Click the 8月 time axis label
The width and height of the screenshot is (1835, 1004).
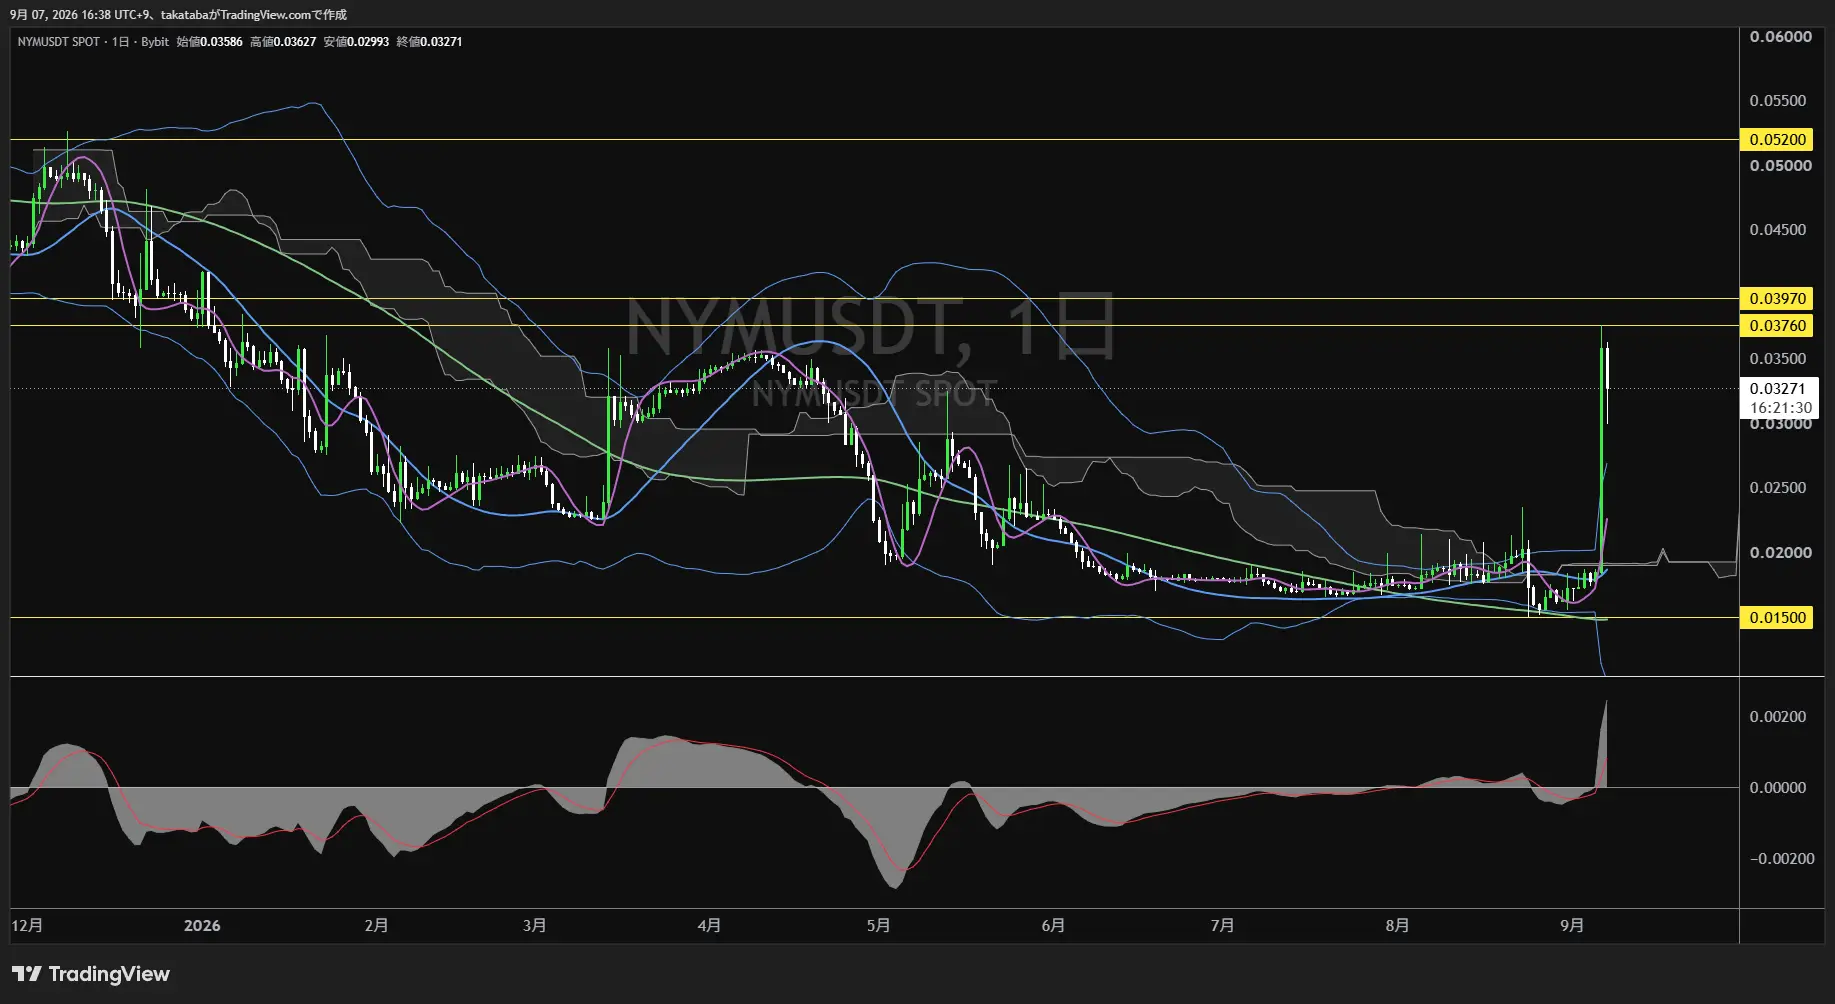coord(1397,926)
